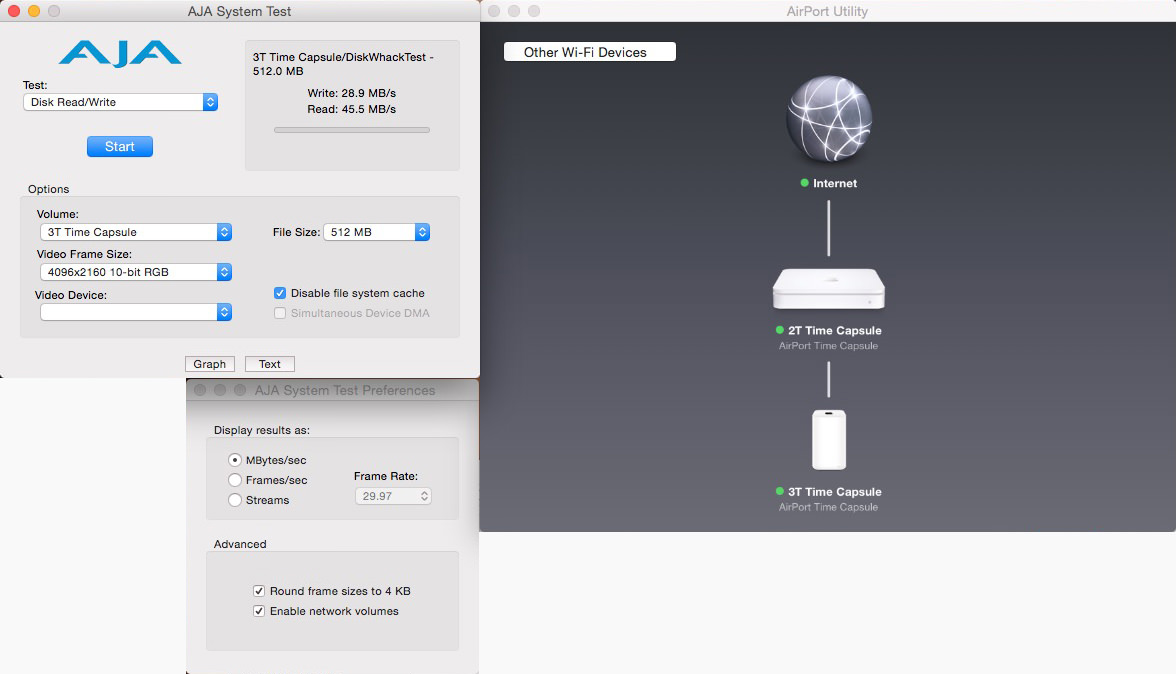Click Other Wi-Fi Devices button
This screenshot has width=1176, height=674.
pos(590,52)
